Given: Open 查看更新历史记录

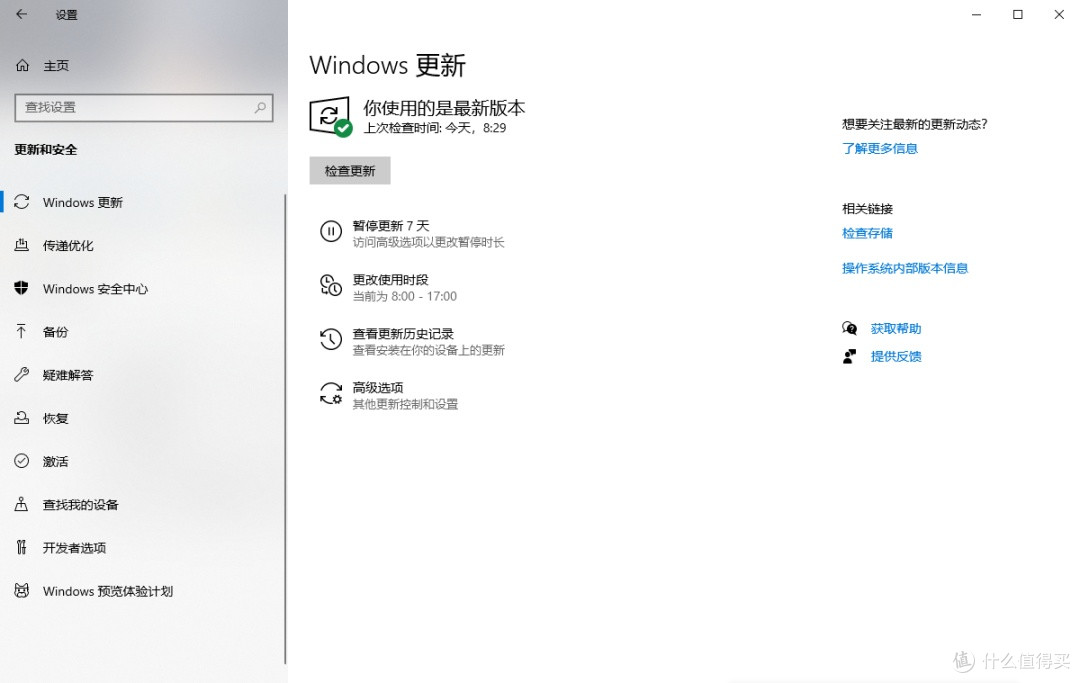Looking at the screenshot, I should tap(403, 333).
